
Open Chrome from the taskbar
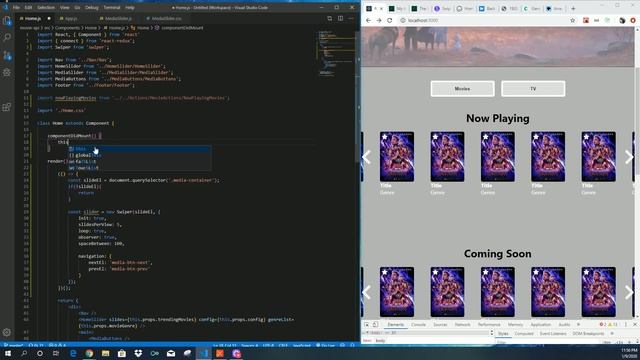click(x=89, y=353)
